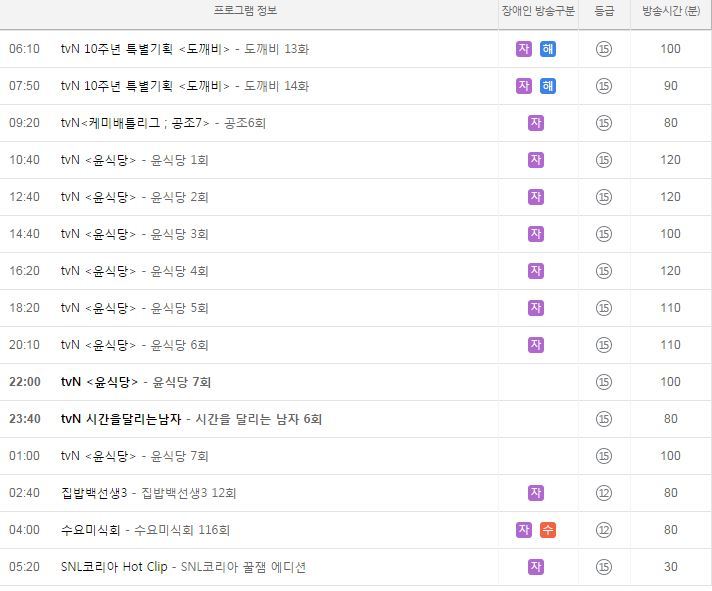Click the purple 자 icon for 수요미식회 116회
Image resolution: width=712 pixels, height=591 pixels.
click(524, 530)
